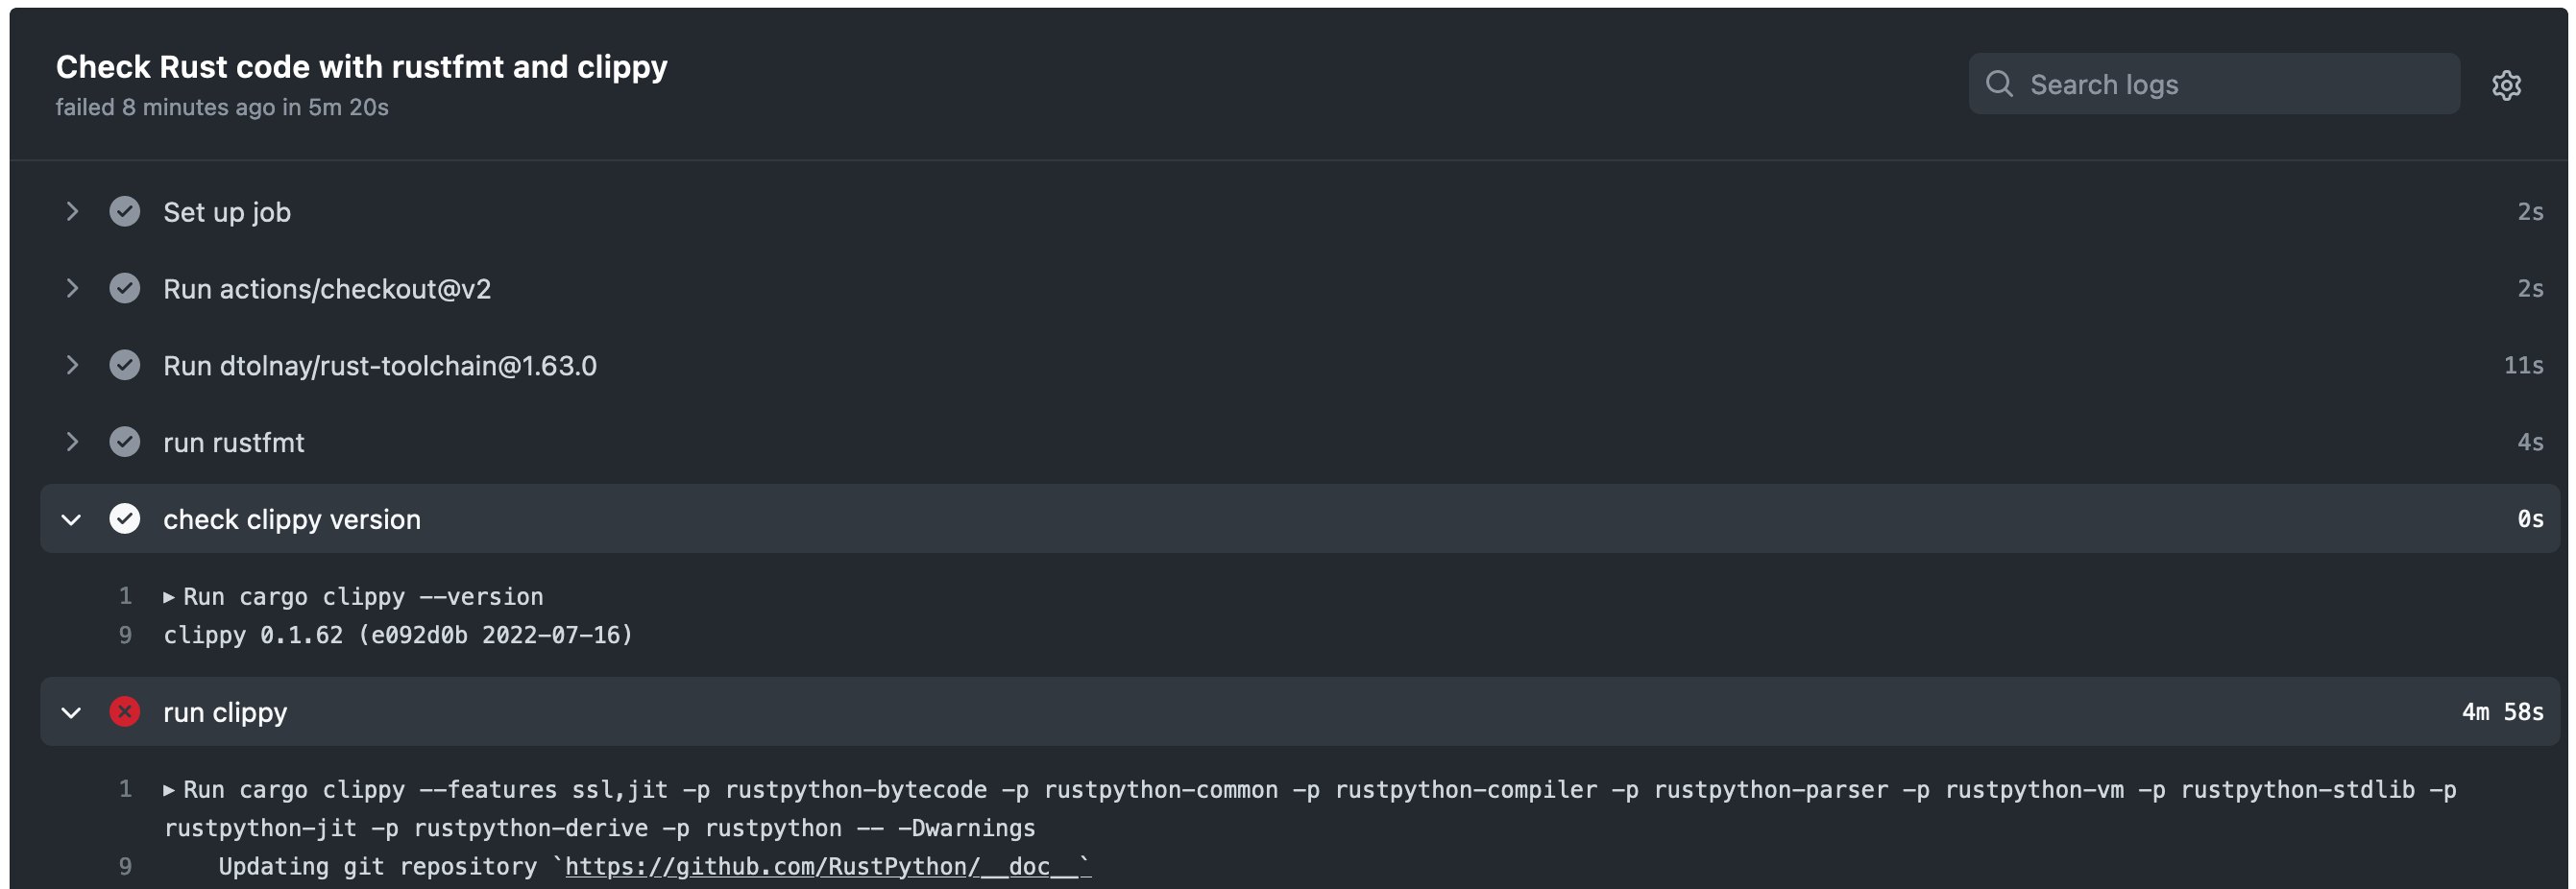Select the clippy 0.1.62 version output line
Image resolution: width=2576 pixels, height=889 pixels.
(398, 636)
